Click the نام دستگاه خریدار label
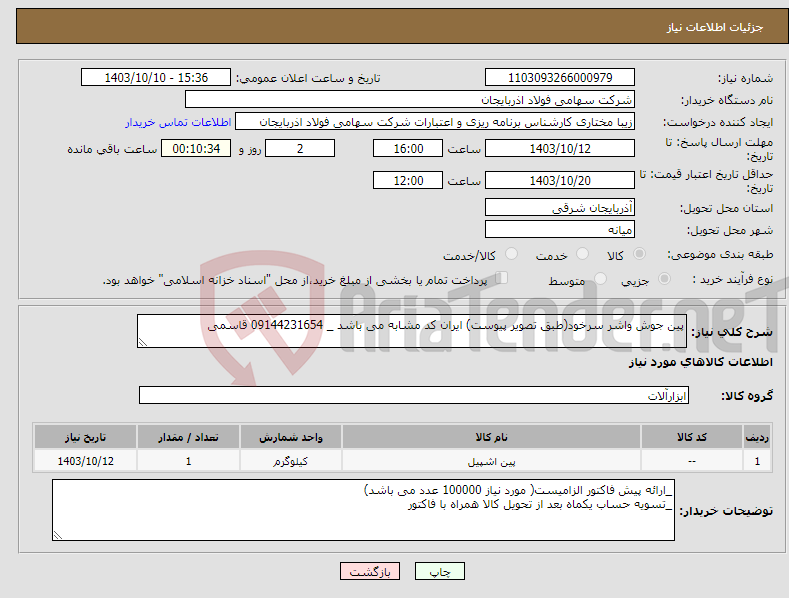 tap(727, 100)
